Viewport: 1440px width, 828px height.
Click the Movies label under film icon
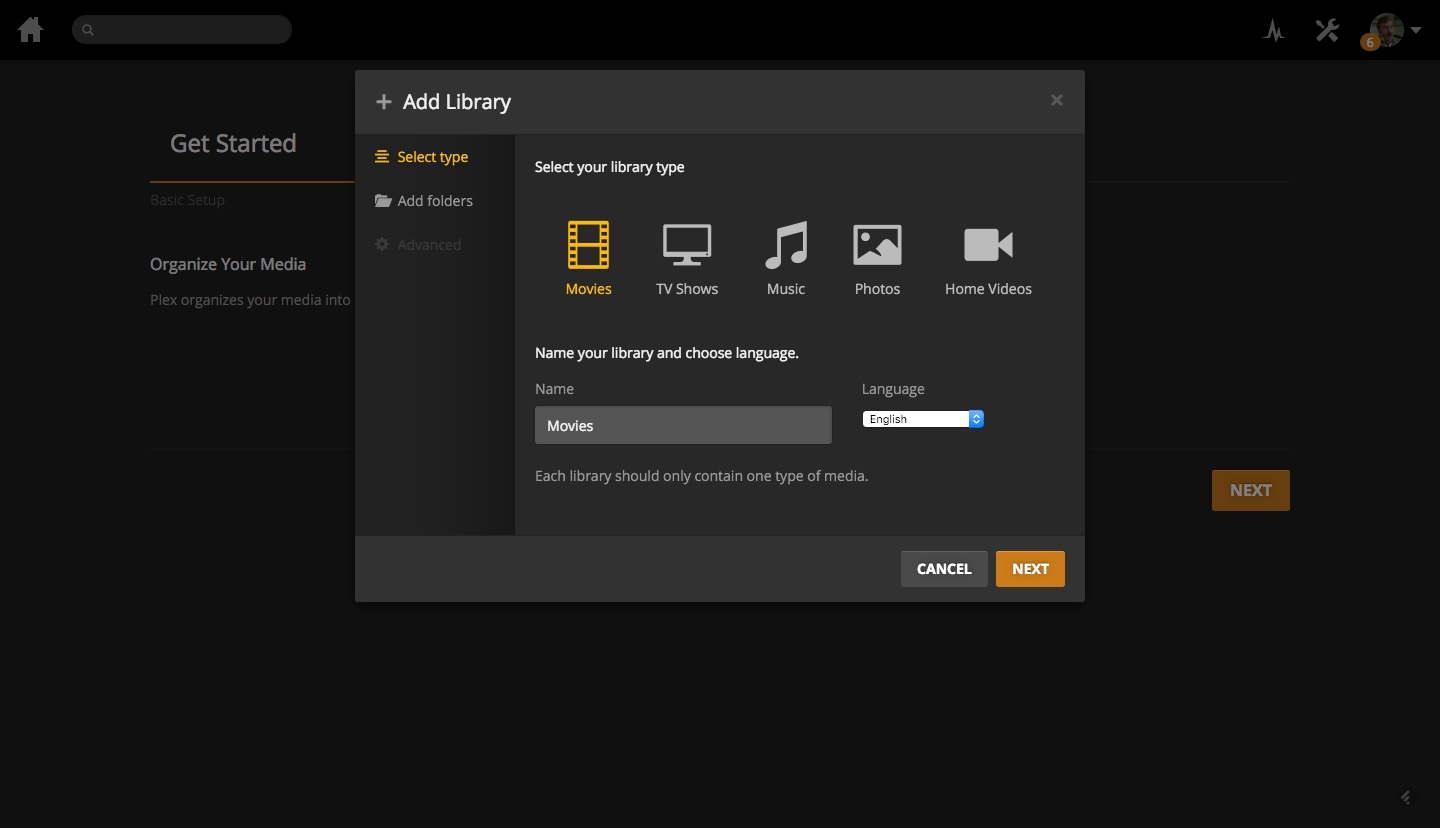click(x=588, y=289)
